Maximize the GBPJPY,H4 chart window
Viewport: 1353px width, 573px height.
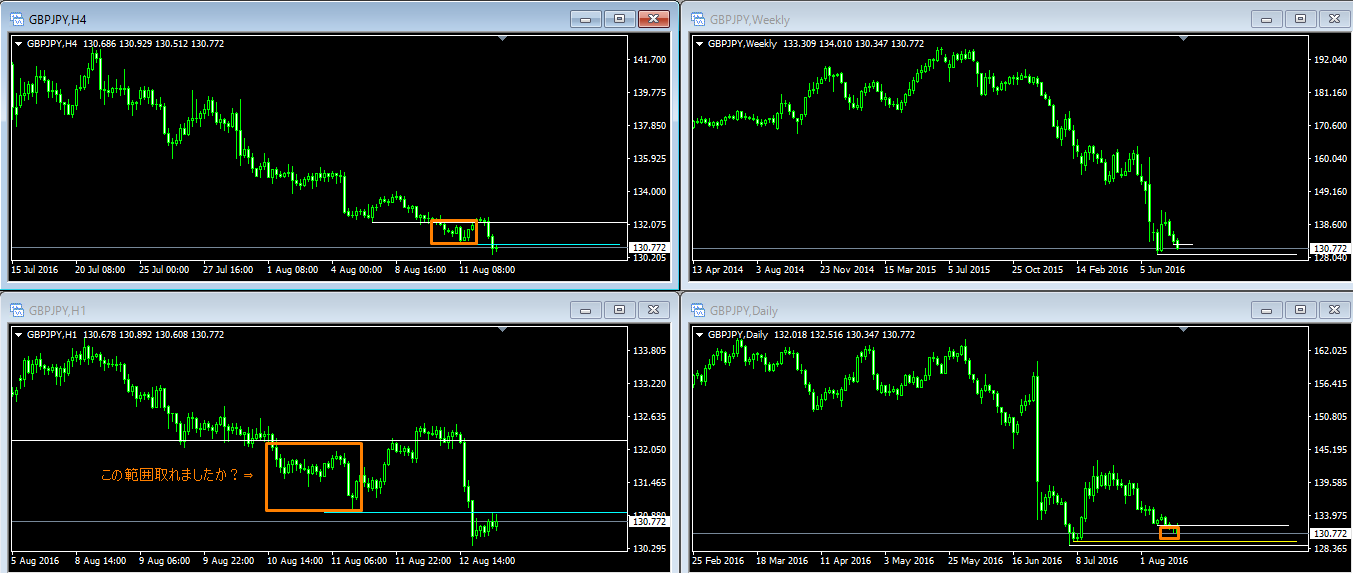tap(619, 18)
